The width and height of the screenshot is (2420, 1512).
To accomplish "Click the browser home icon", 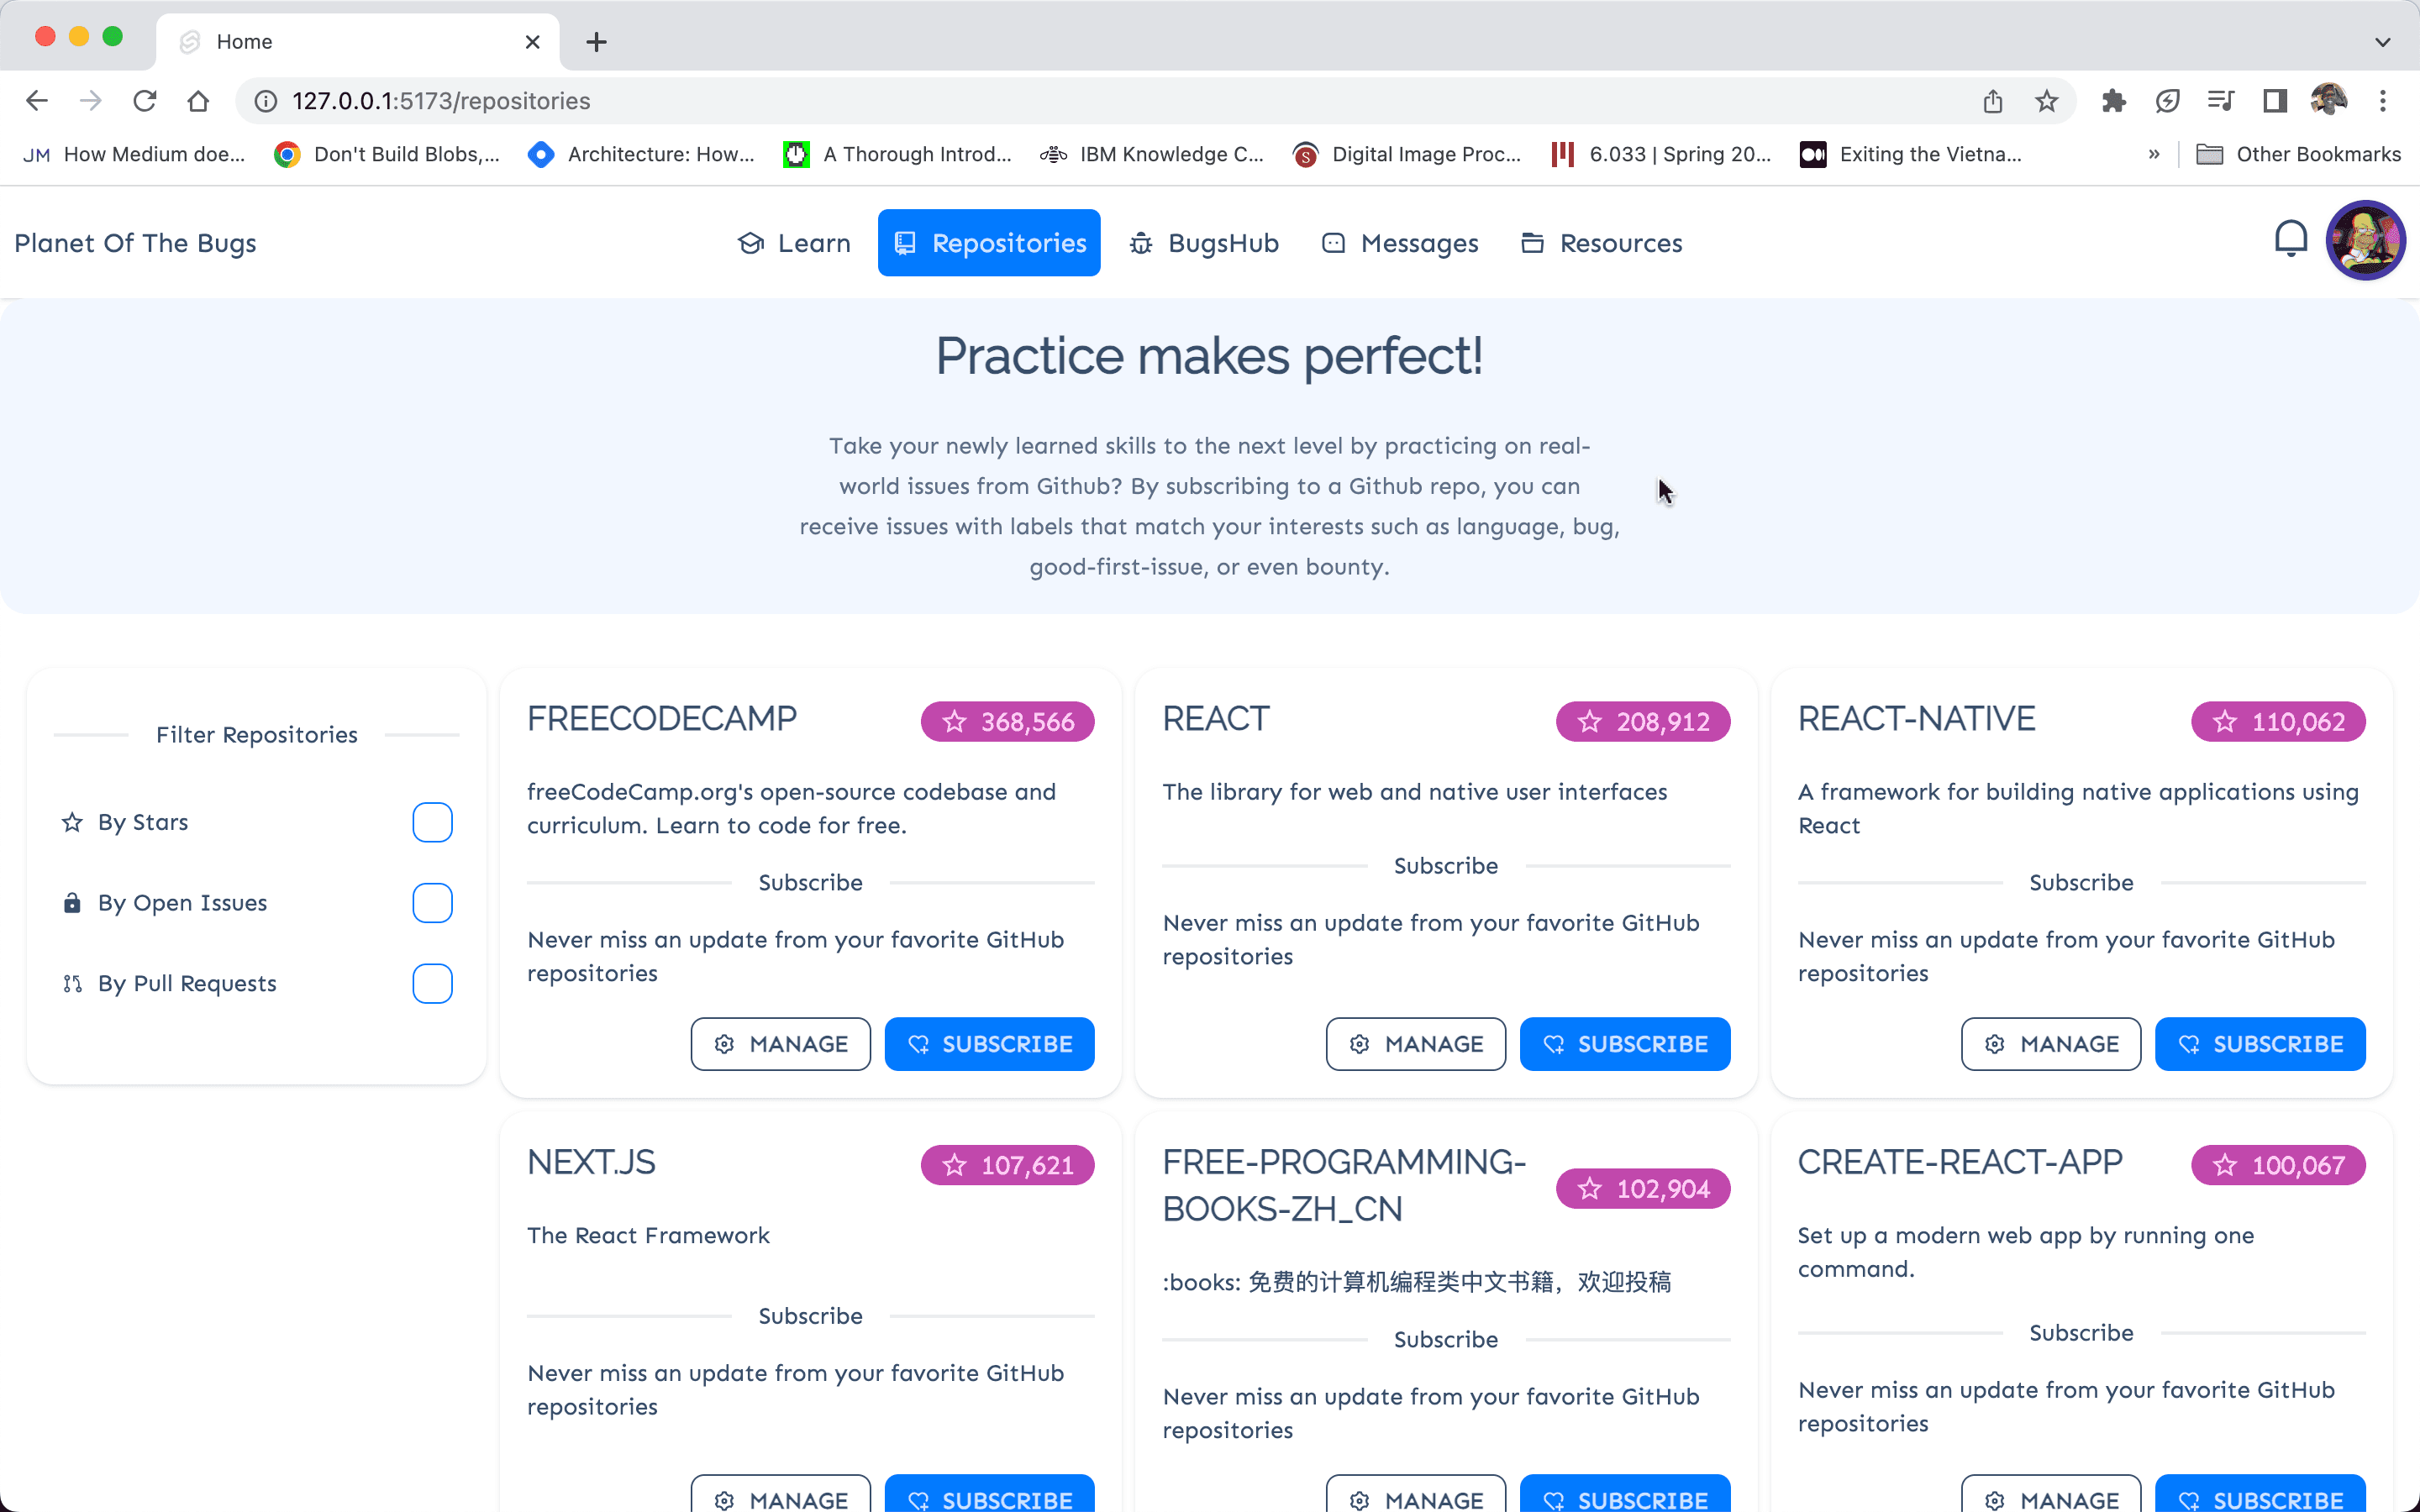I will pos(198,101).
